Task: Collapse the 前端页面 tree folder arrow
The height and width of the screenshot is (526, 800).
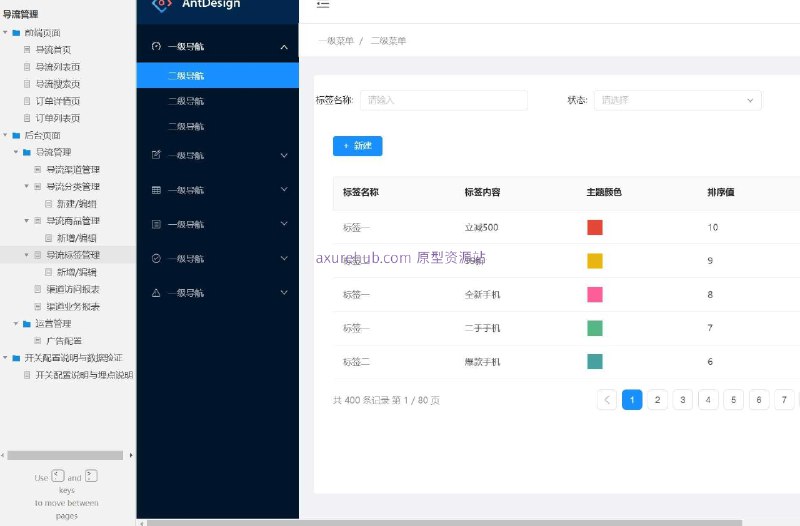Action: (5, 32)
